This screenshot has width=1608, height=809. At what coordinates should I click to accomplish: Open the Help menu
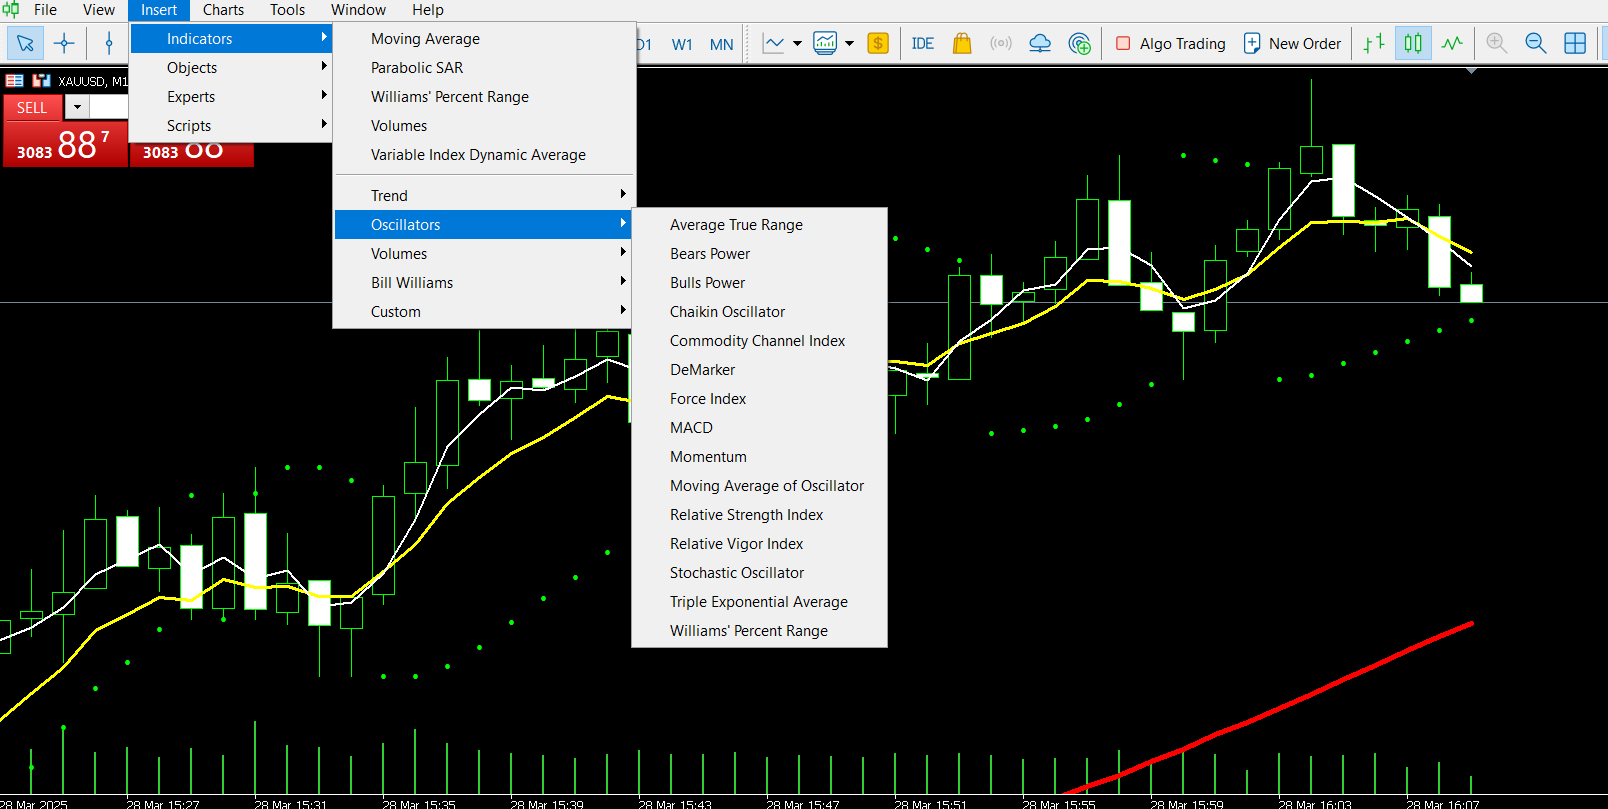(427, 9)
